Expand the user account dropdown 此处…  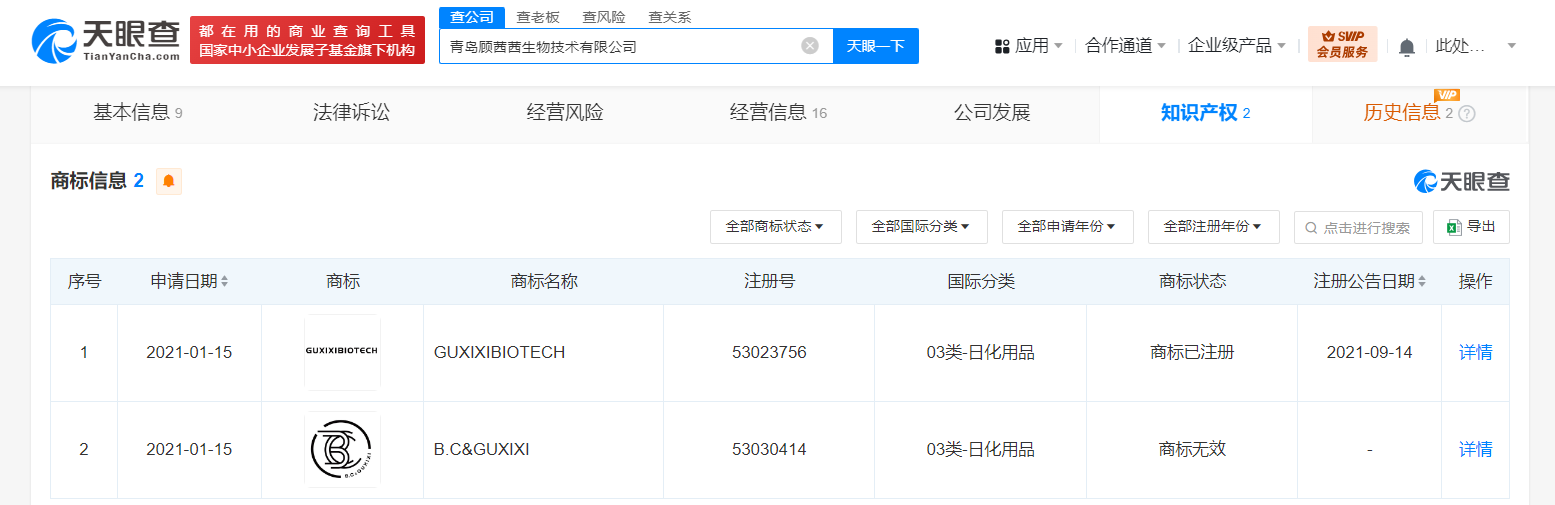(x=1476, y=46)
